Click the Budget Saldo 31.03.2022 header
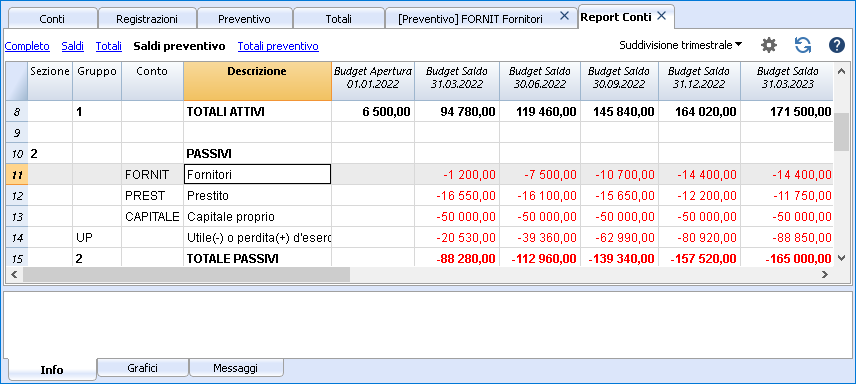 point(457,81)
